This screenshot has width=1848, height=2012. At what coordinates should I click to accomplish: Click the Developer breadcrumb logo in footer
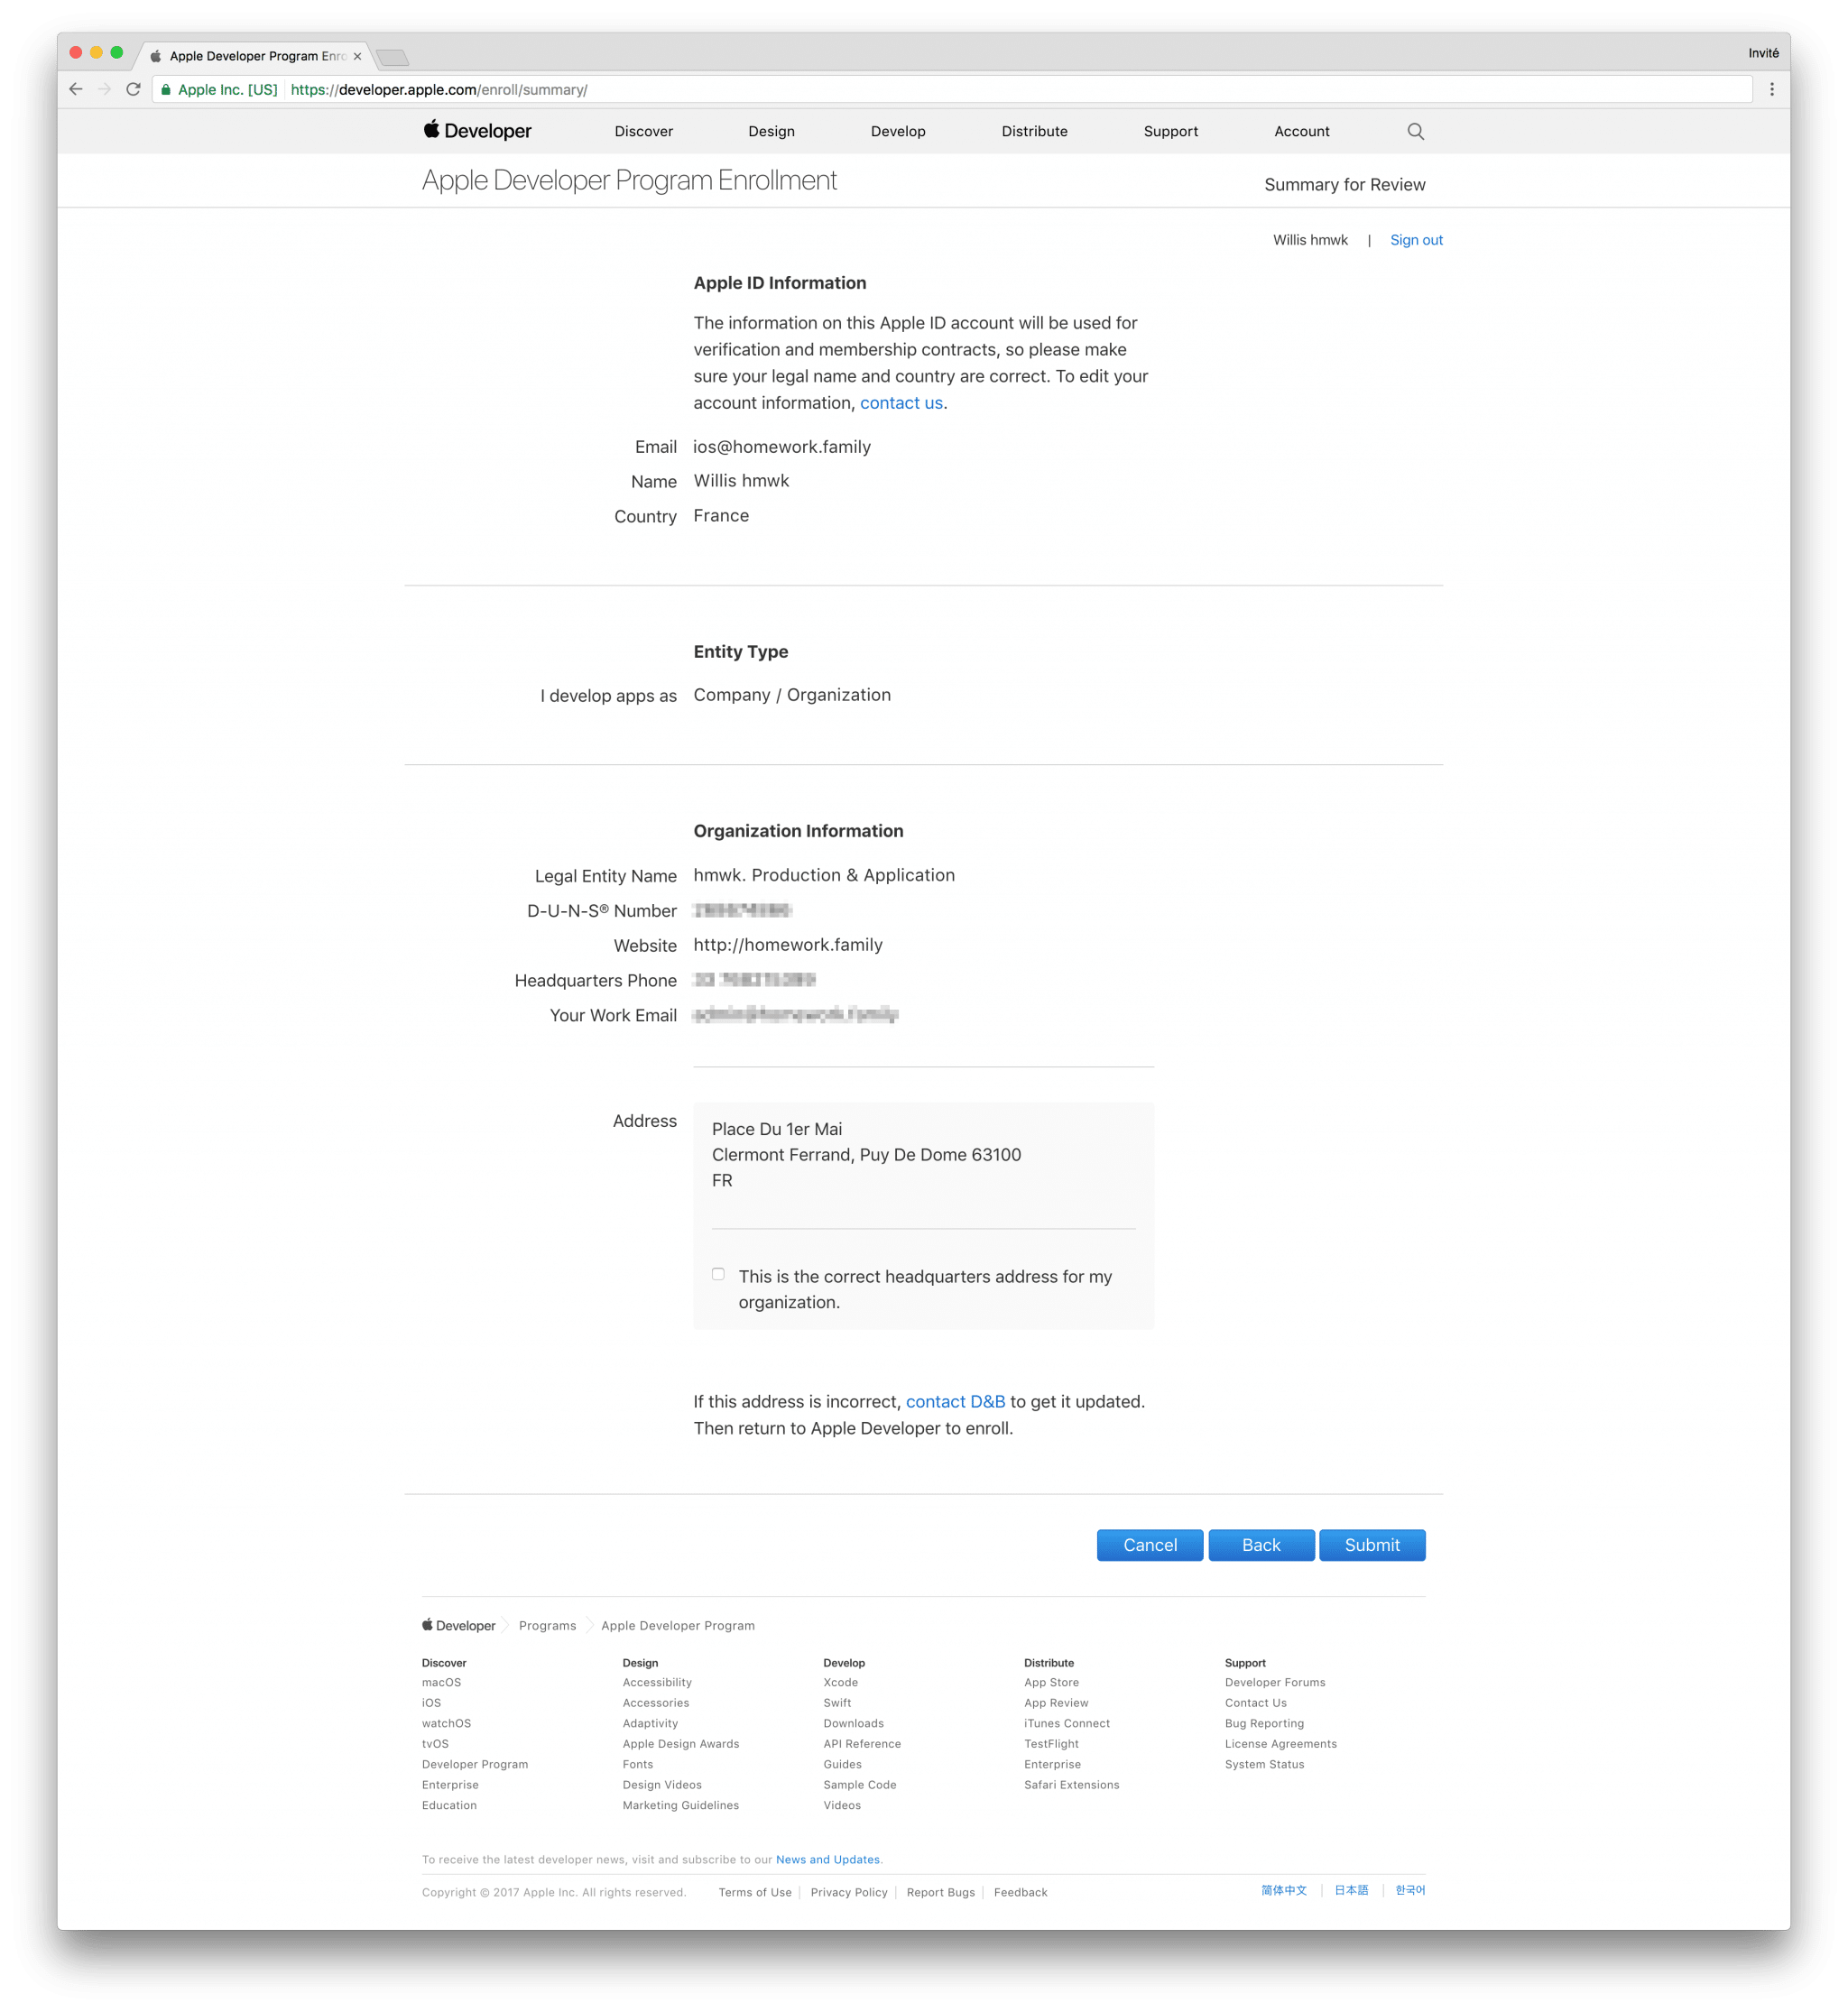(459, 1625)
